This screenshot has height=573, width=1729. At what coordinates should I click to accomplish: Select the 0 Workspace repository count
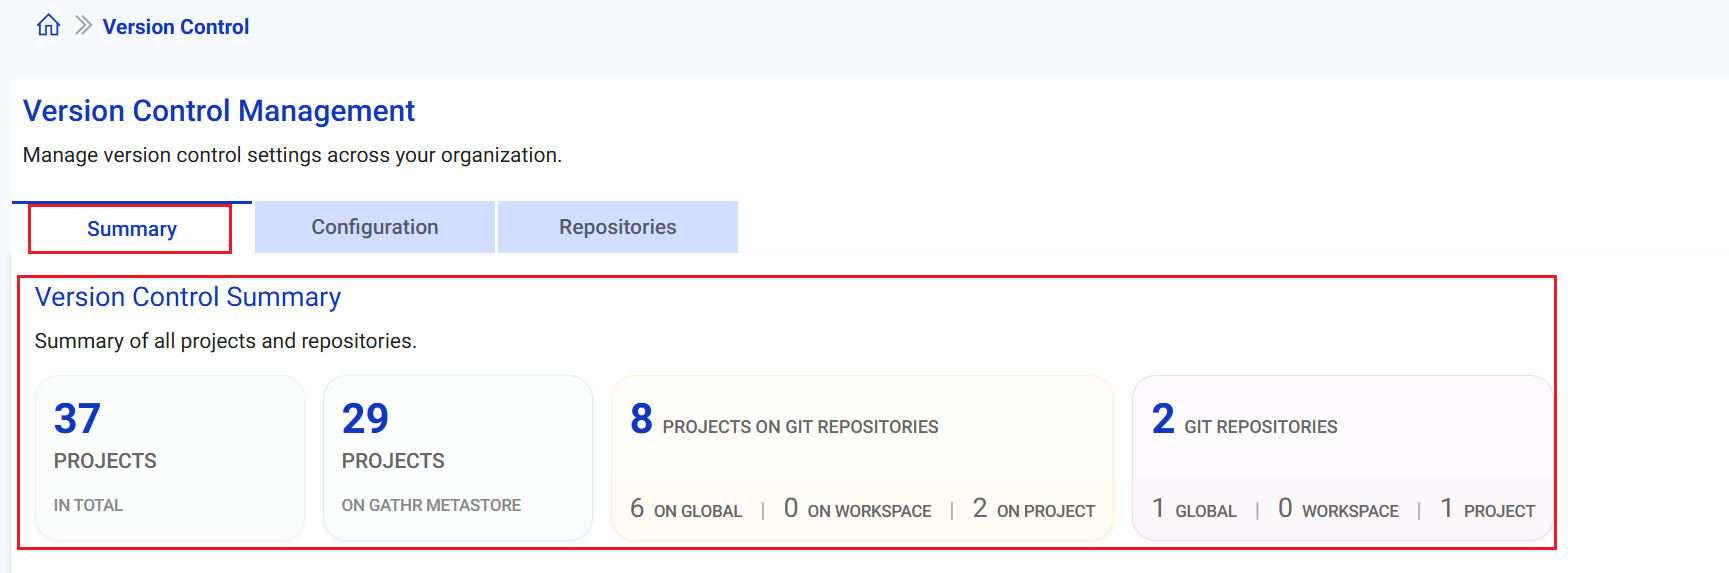1338,510
